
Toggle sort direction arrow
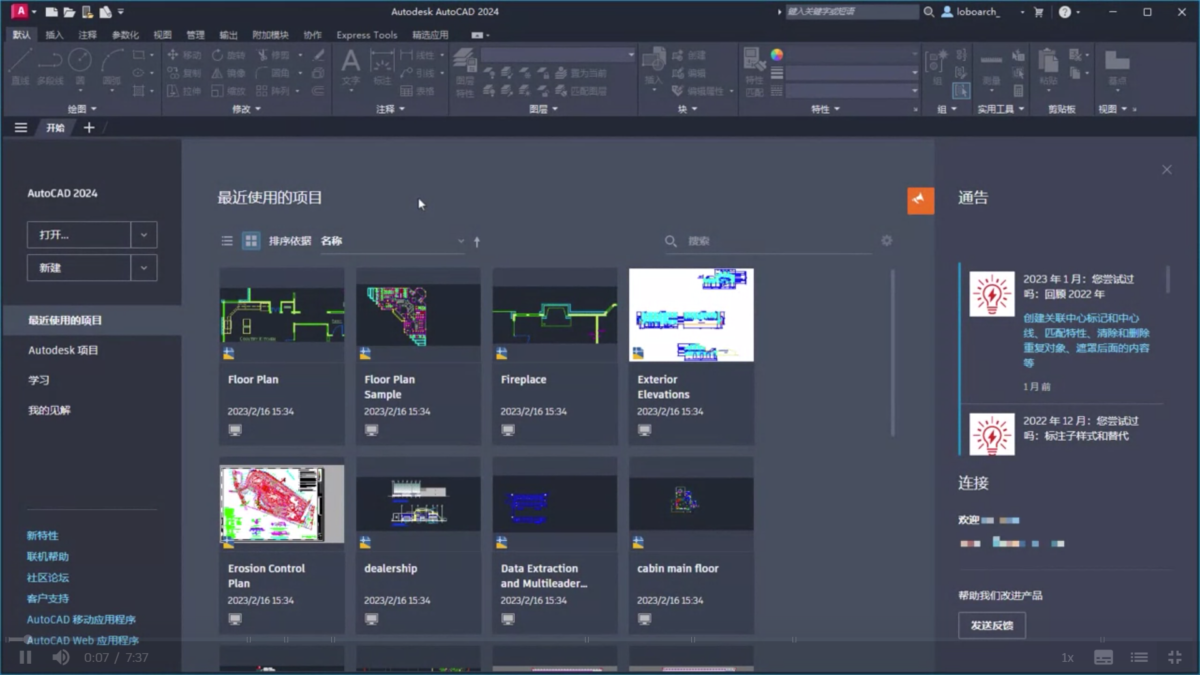(477, 241)
